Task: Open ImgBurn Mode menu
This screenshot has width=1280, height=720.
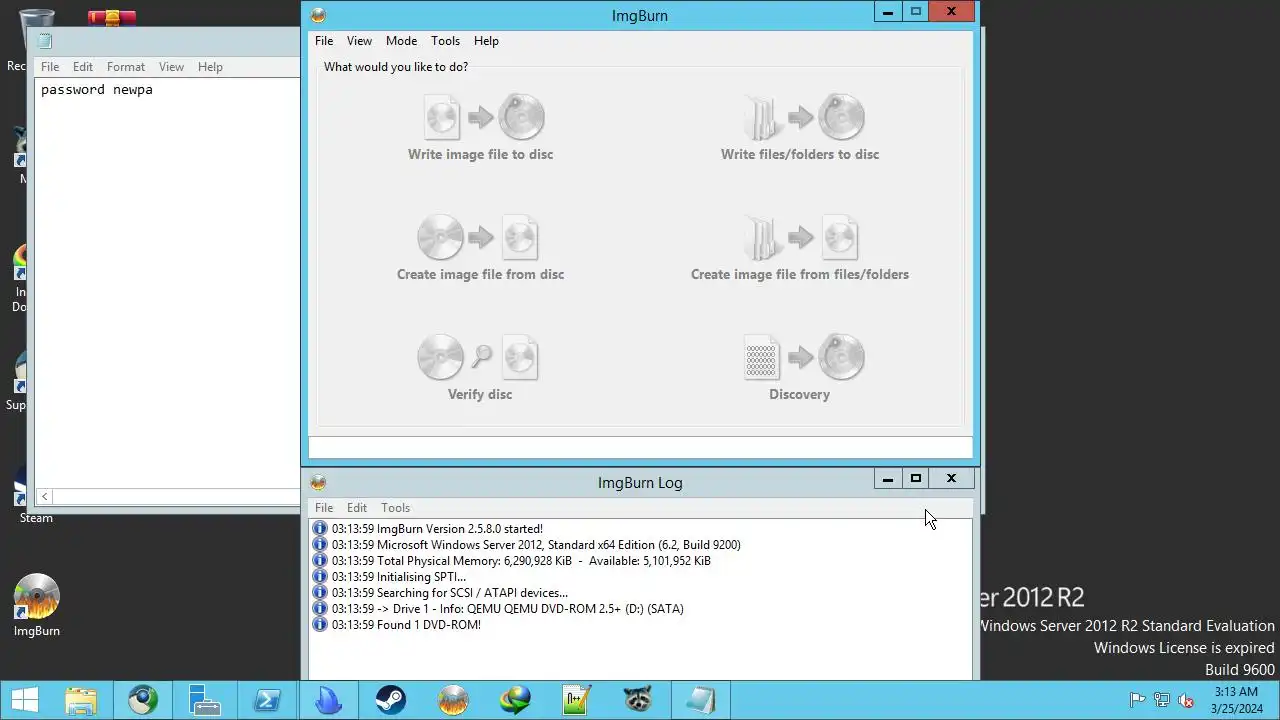Action: [x=401, y=41]
